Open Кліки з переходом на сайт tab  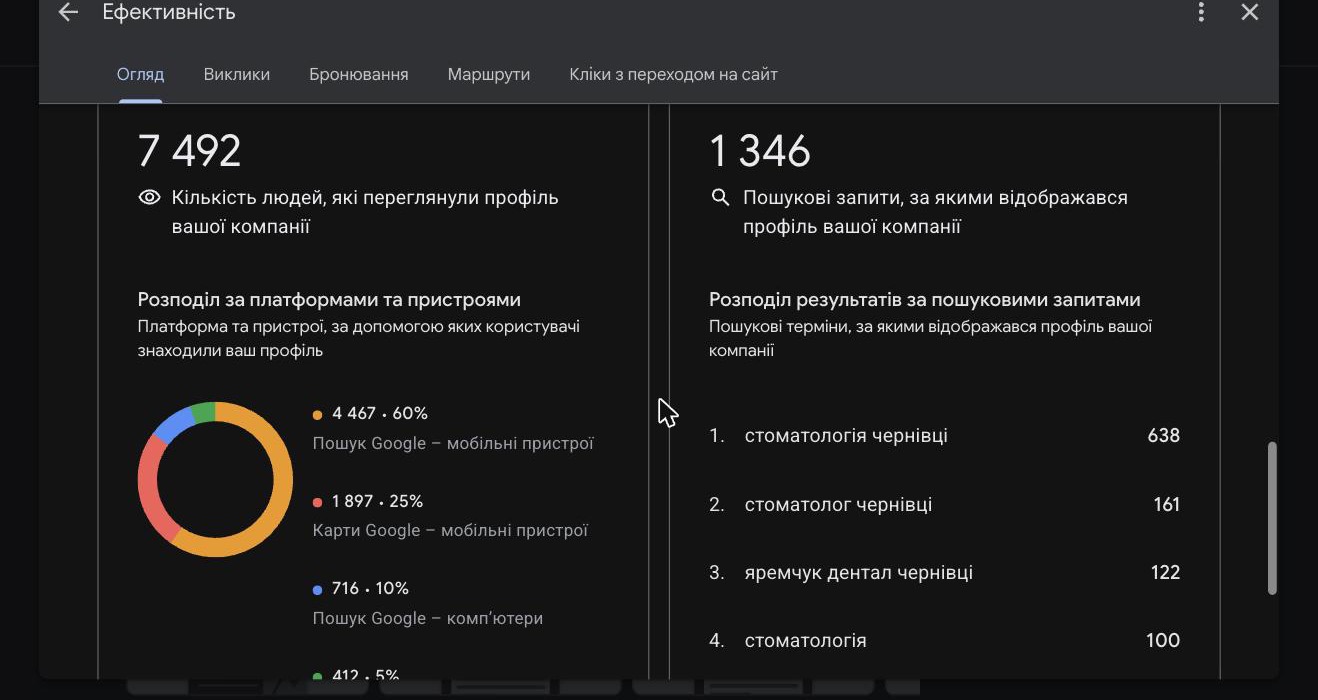pyautogui.click(x=673, y=75)
